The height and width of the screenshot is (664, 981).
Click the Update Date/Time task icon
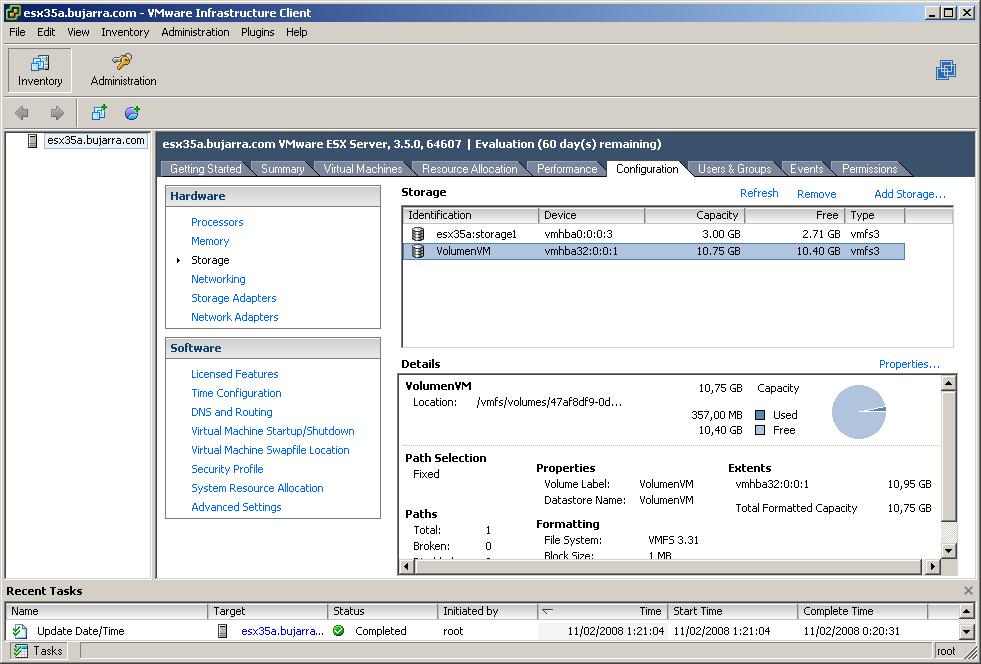[x=19, y=631]
